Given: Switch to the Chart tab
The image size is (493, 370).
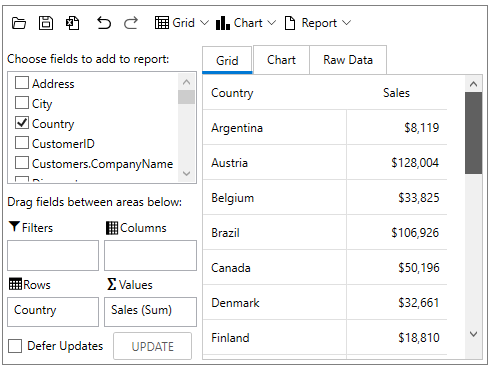Looking at the screenshot, I should [x=281, y=60].
